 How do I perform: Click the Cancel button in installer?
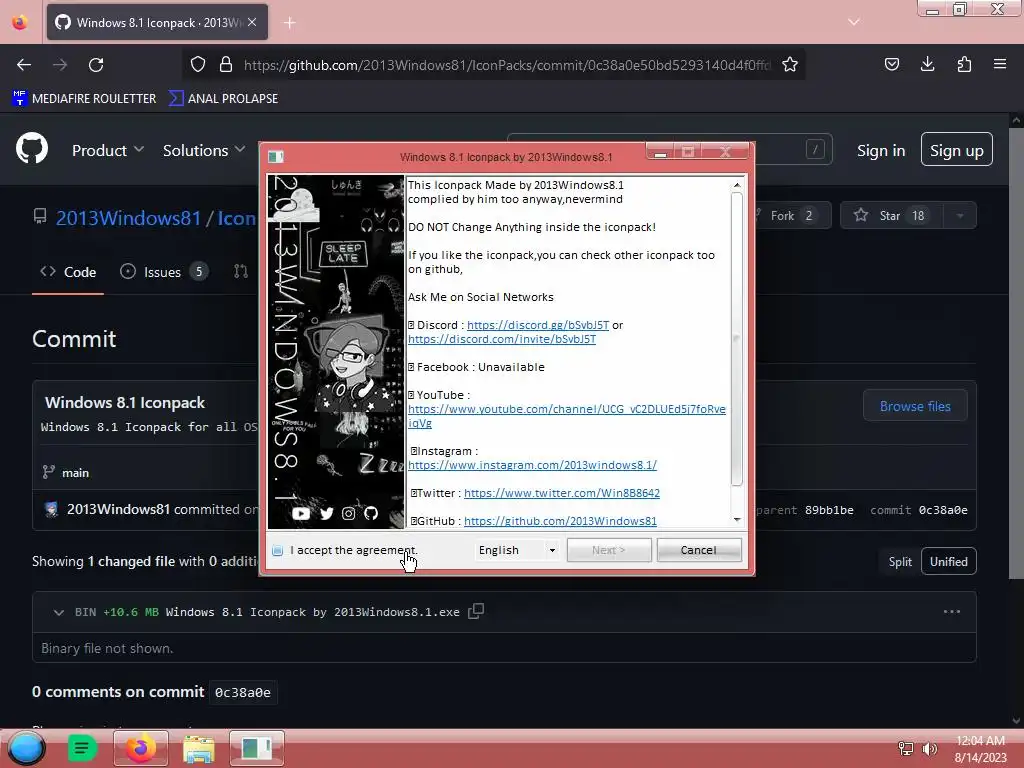(x=699, y=550)
